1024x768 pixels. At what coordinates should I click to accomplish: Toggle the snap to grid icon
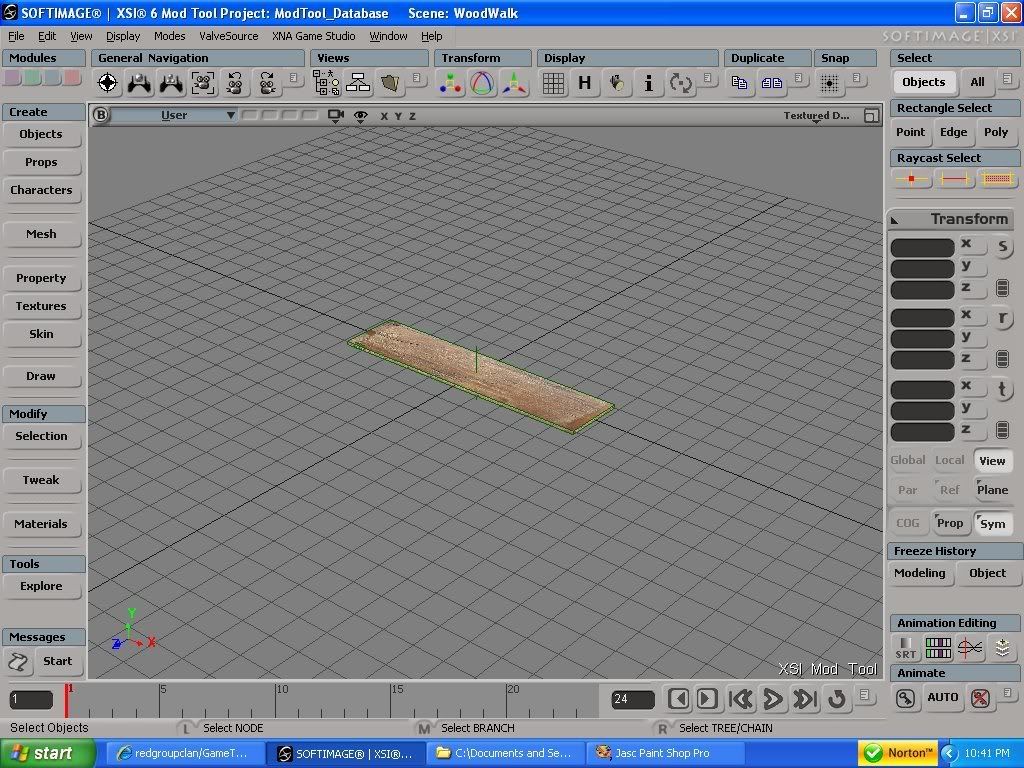tap(829, 83)
